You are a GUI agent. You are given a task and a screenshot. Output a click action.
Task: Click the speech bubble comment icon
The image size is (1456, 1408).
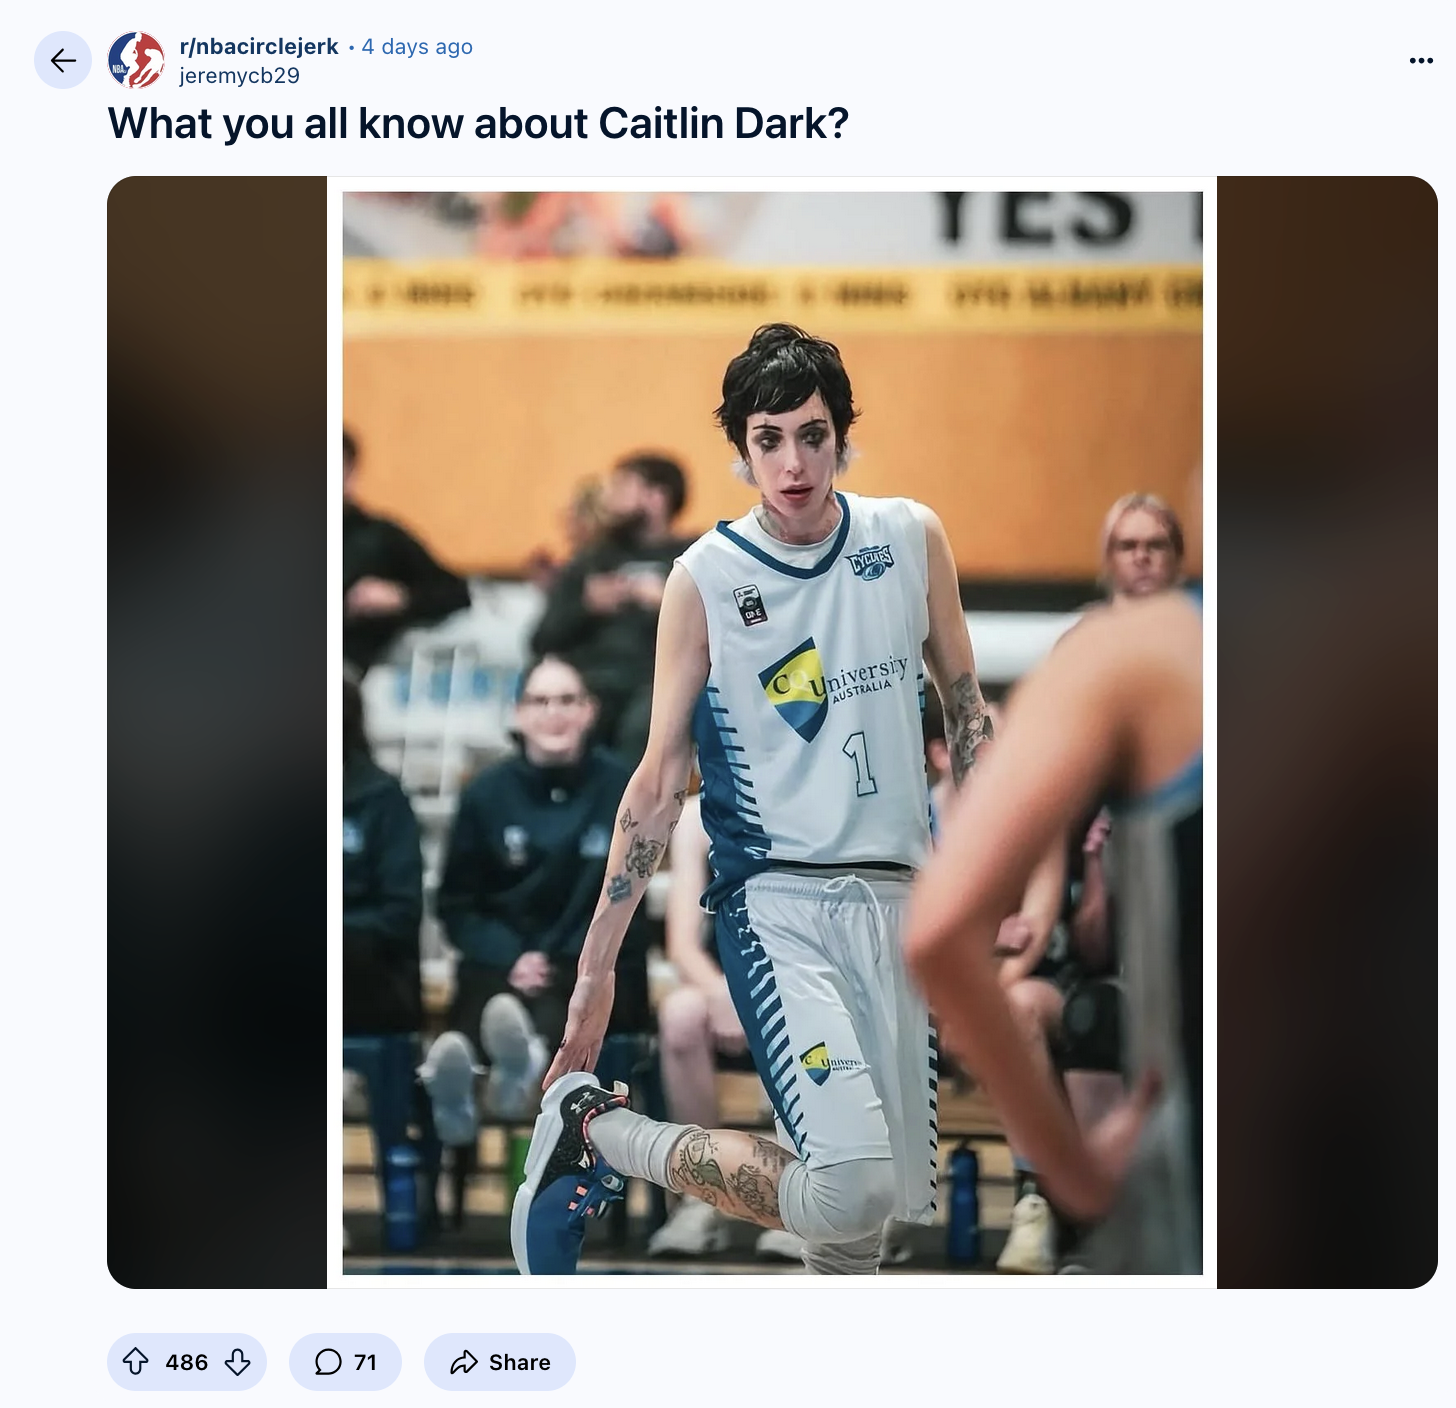point(328,1362)
